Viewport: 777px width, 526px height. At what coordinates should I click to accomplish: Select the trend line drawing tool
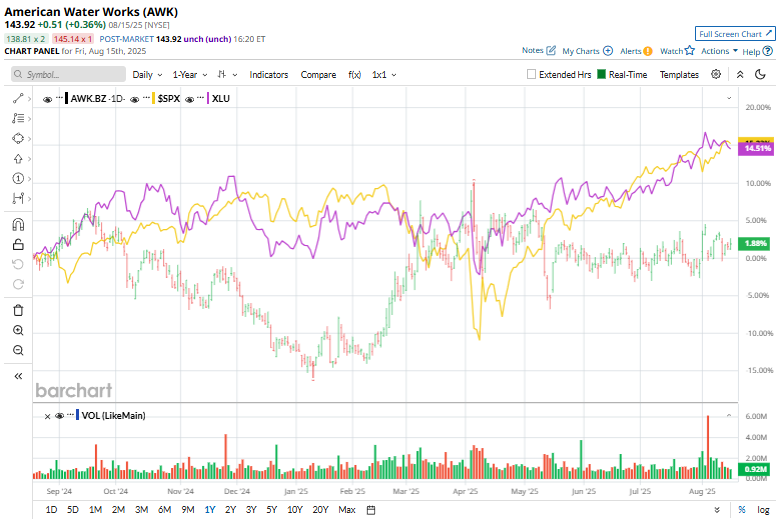pyautogui.click(x=18, y=98)
